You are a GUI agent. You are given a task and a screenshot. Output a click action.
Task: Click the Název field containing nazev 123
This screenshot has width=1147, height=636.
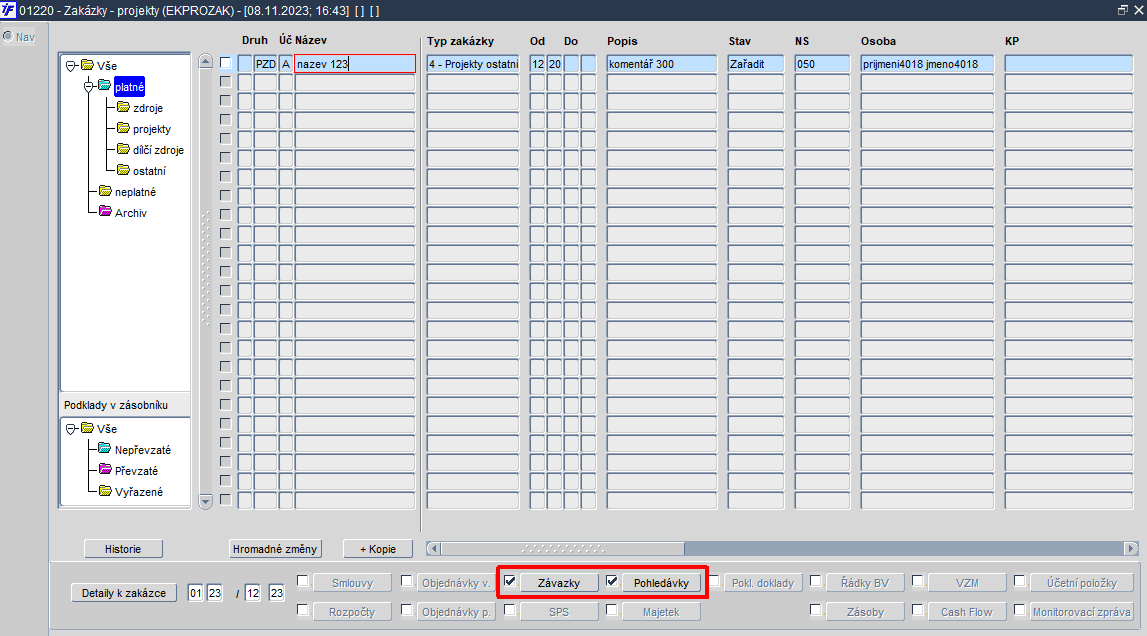click(x=355, y=64)
